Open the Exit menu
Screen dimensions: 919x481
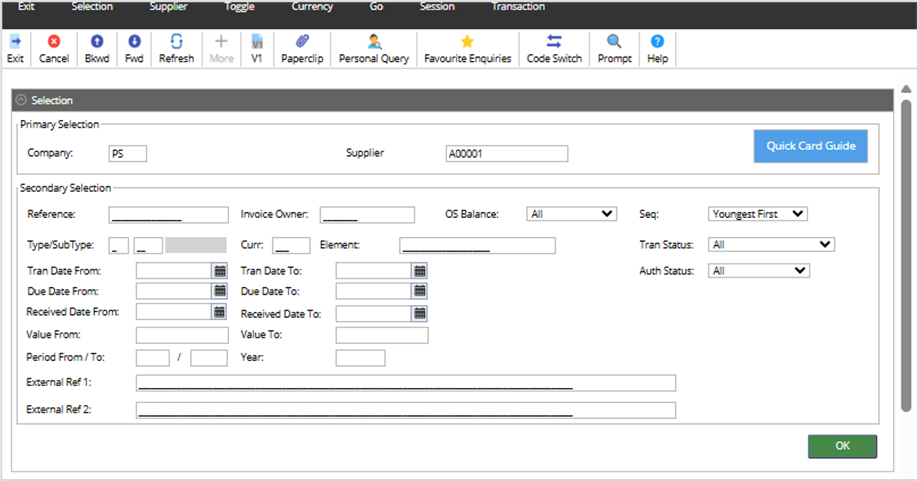tap(26, 6)
